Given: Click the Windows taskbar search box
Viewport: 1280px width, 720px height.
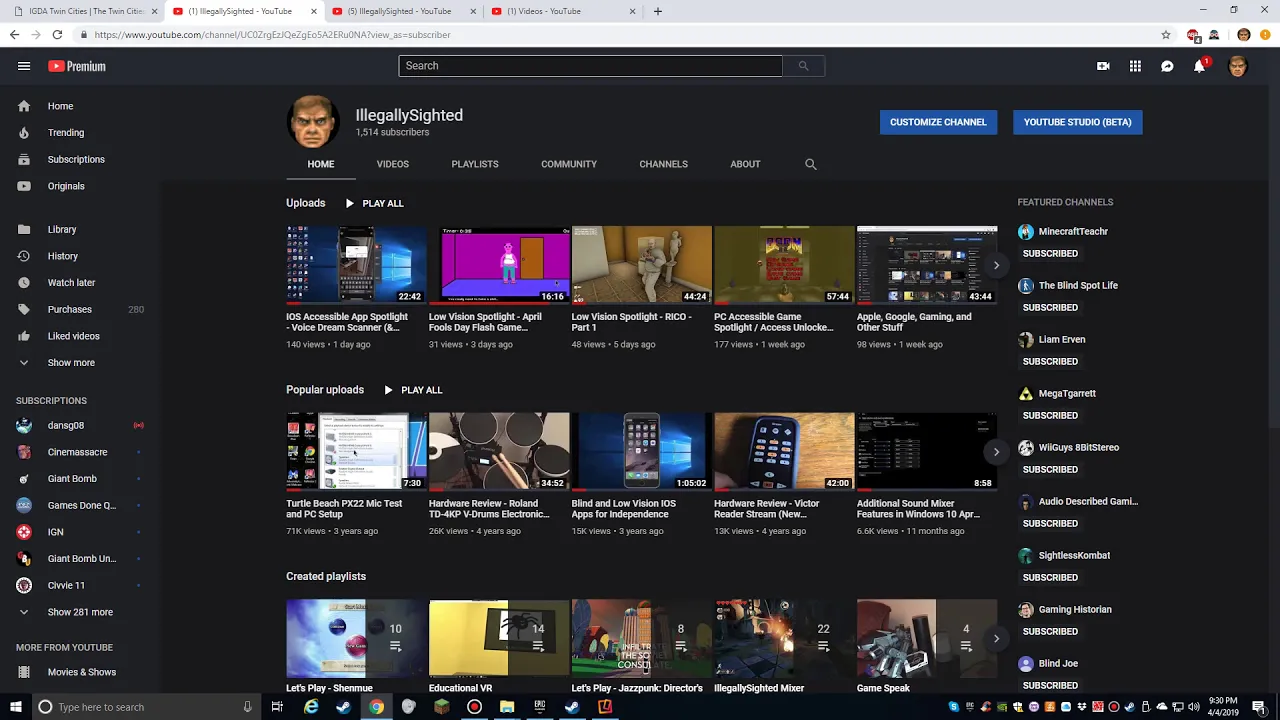Looking at the screenshot, I should click(145, 707).
